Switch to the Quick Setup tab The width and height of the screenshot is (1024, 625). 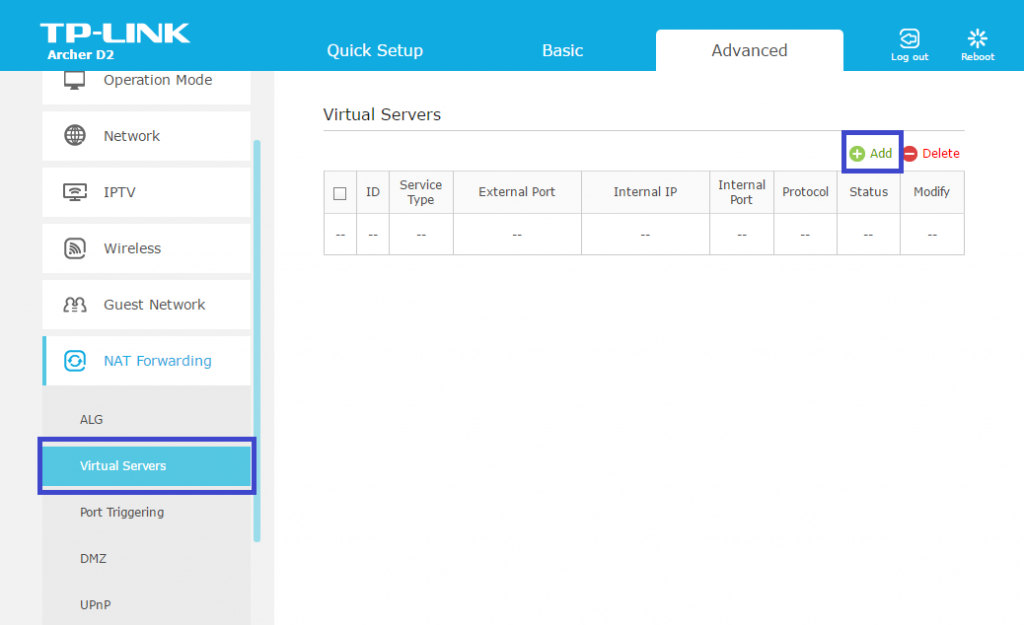coord(375,50)
